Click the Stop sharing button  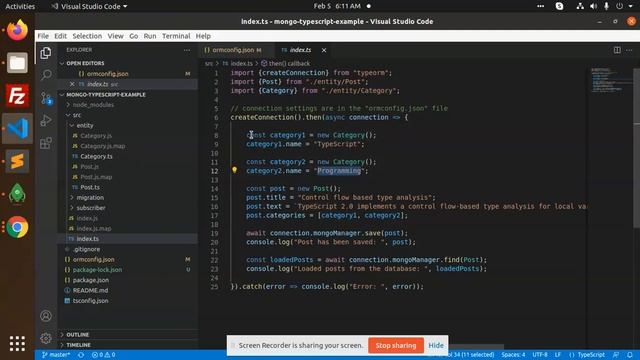point(396,345)
